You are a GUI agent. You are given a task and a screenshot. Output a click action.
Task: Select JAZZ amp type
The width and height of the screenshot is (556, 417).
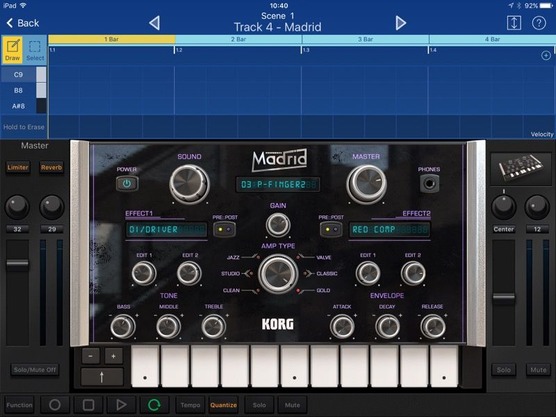point(233,257)
